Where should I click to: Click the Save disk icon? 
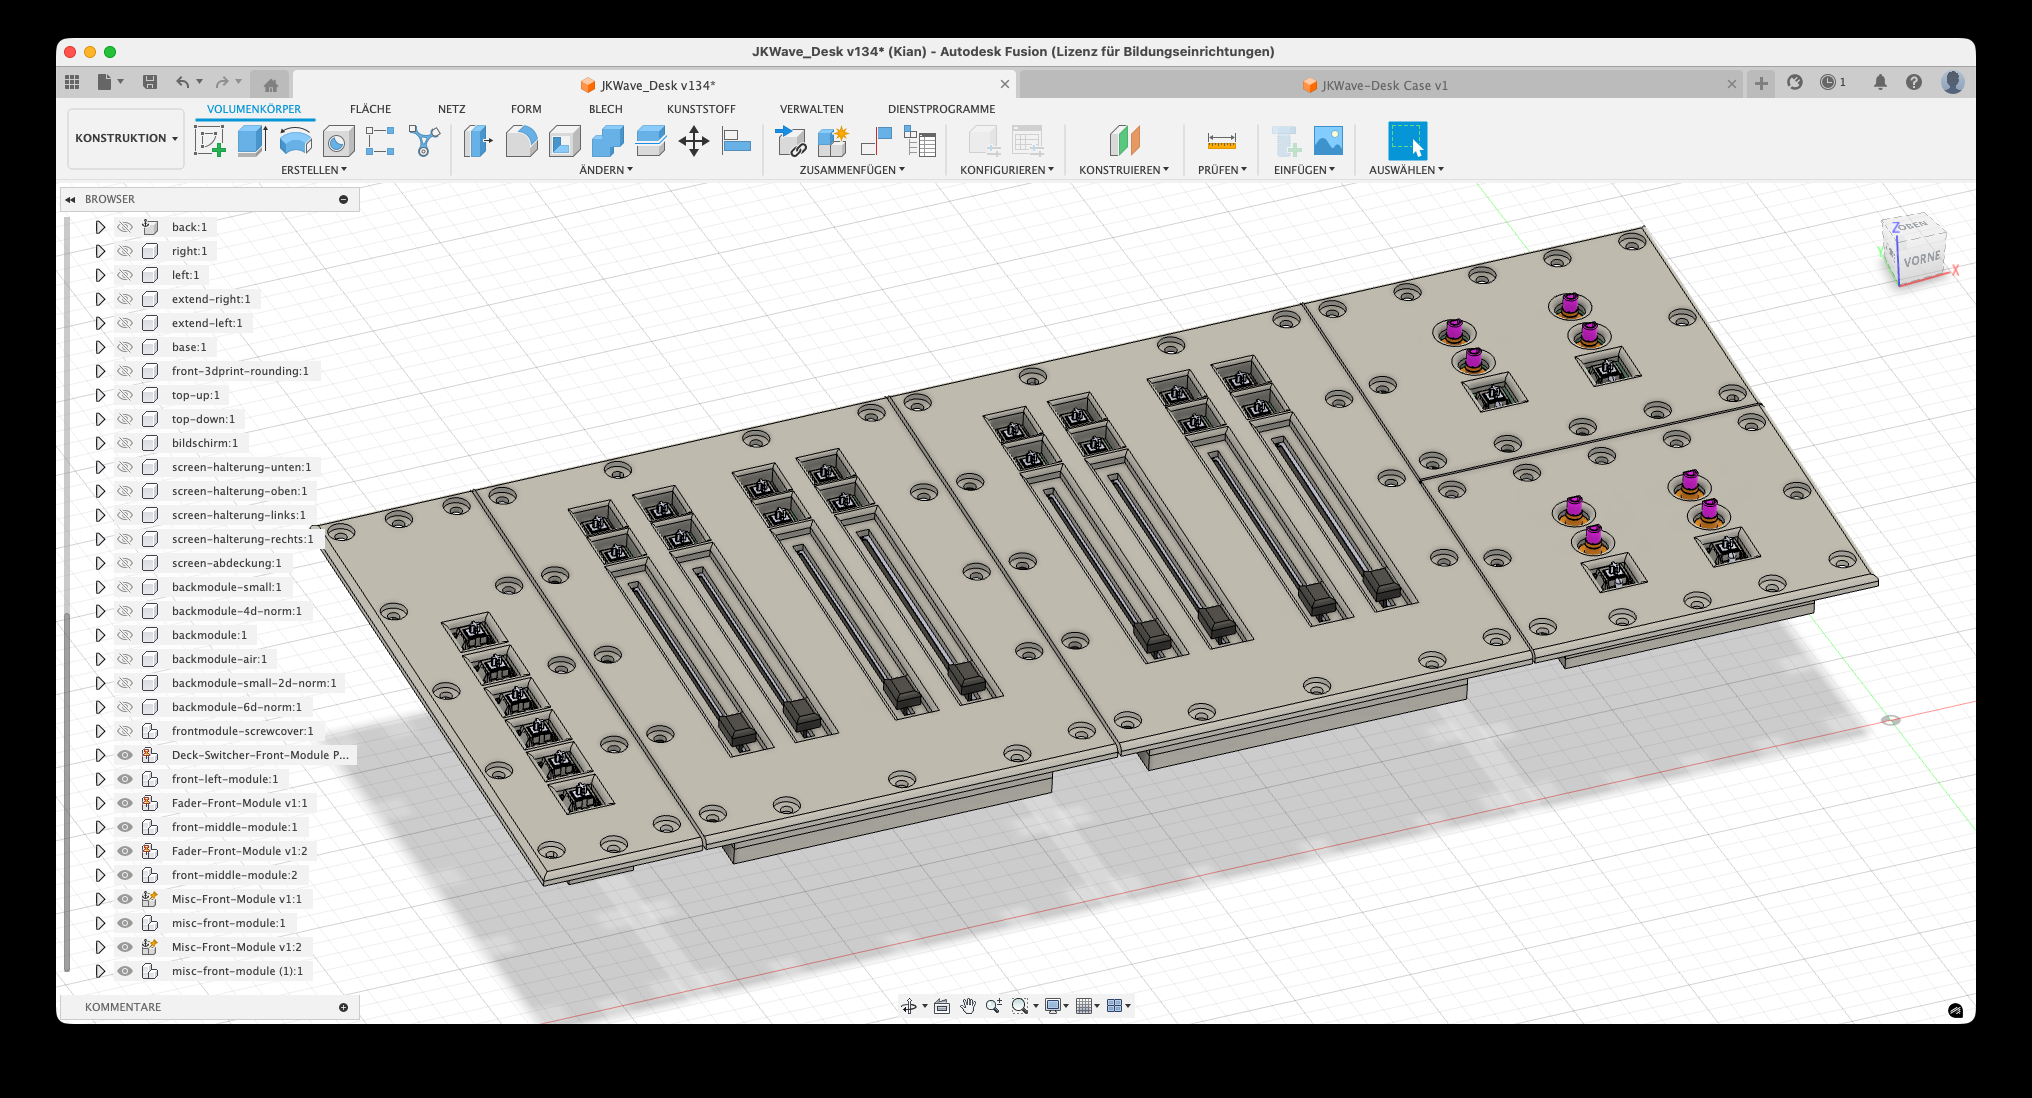(150, 82)
